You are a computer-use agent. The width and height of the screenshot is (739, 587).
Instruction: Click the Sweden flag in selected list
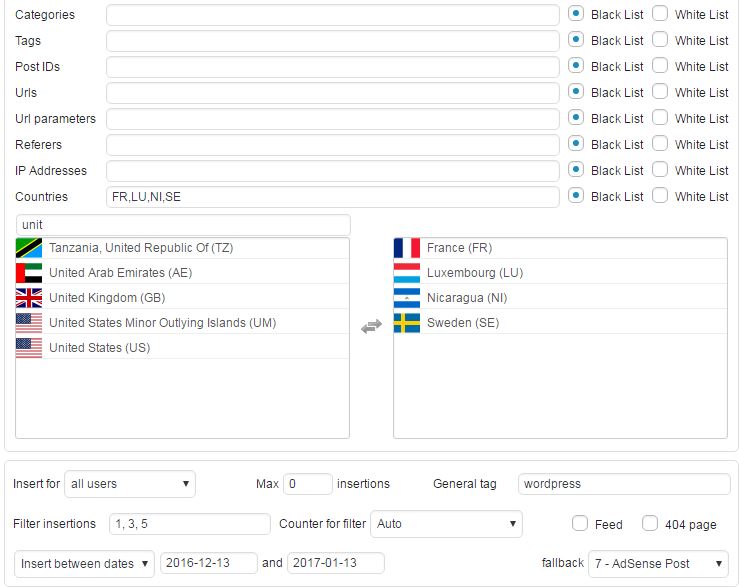tap(407, 323)
